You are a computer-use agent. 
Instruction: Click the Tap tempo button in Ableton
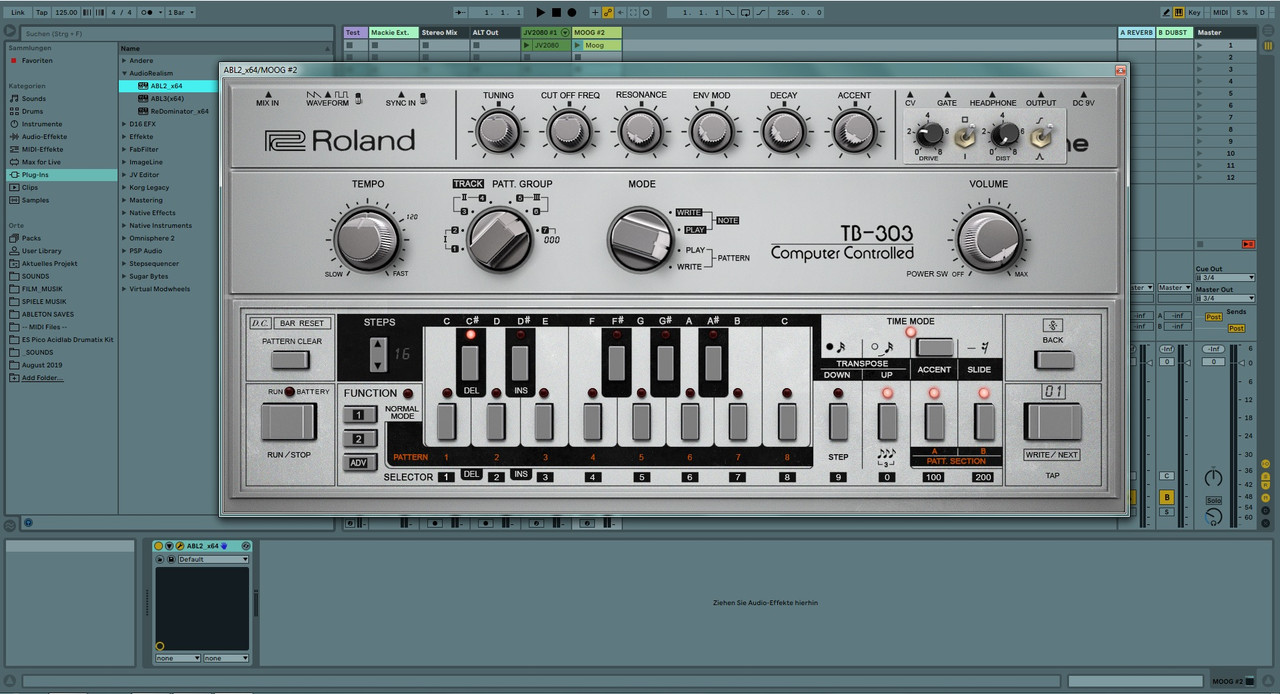41,12
